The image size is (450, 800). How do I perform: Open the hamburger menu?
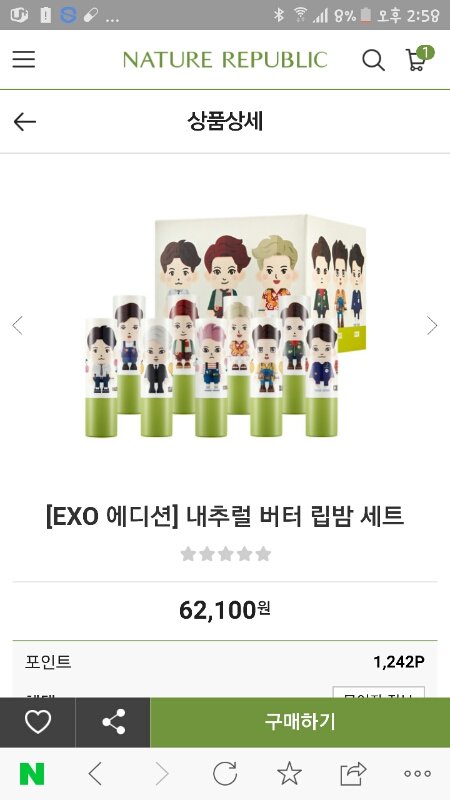click(x=24, y=60)
